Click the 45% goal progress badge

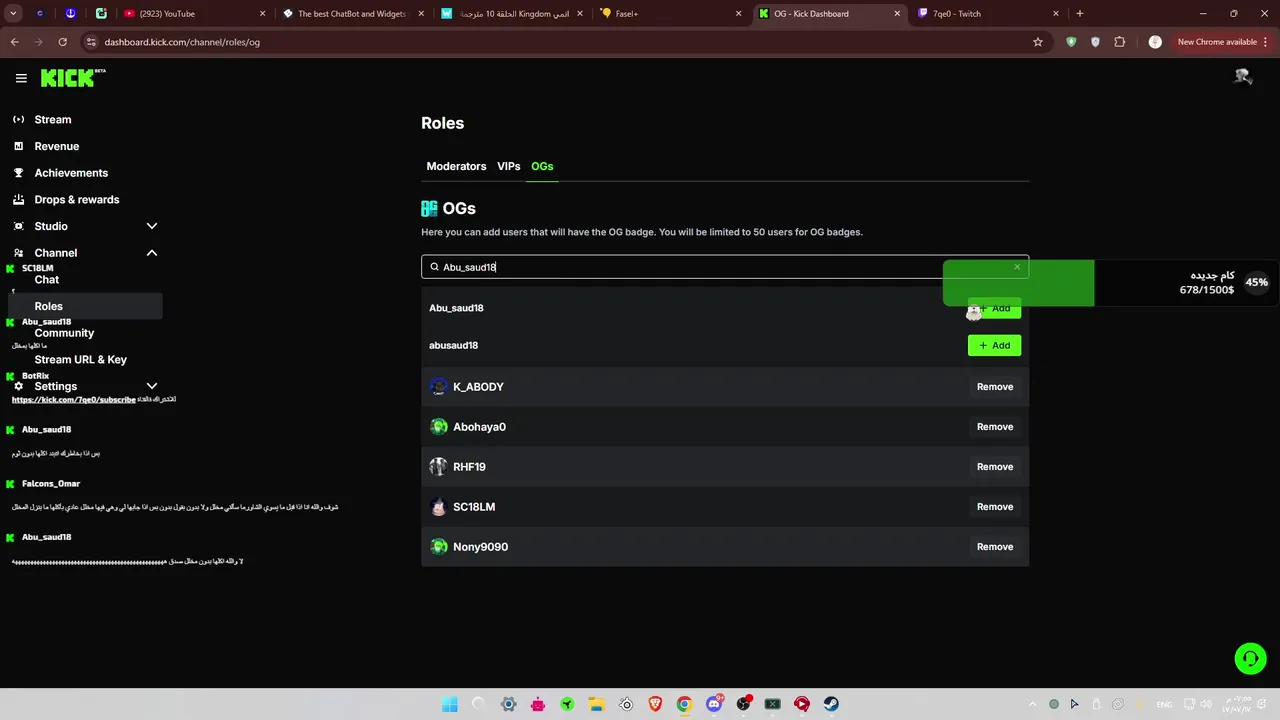[1257, 282]
